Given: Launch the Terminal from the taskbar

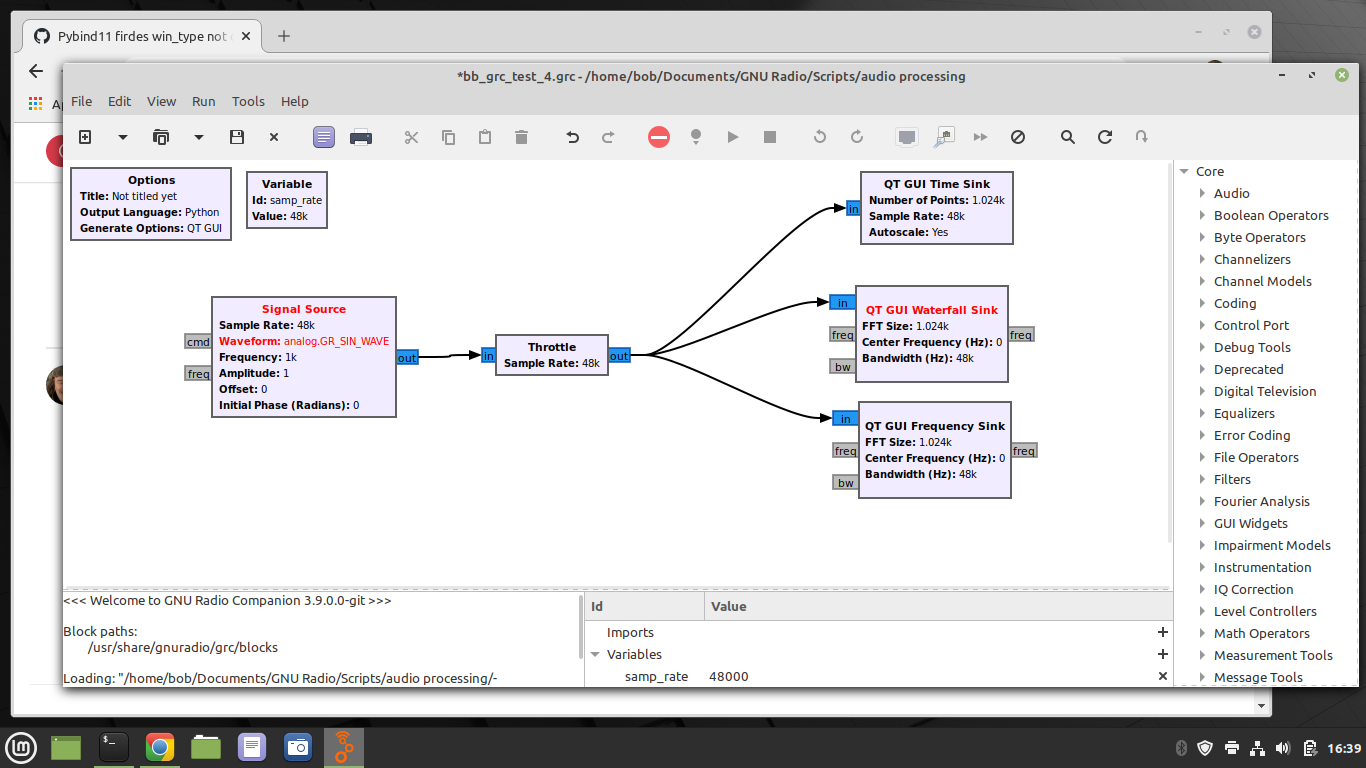Looking at the screenshot, I should tap(114, 747).
